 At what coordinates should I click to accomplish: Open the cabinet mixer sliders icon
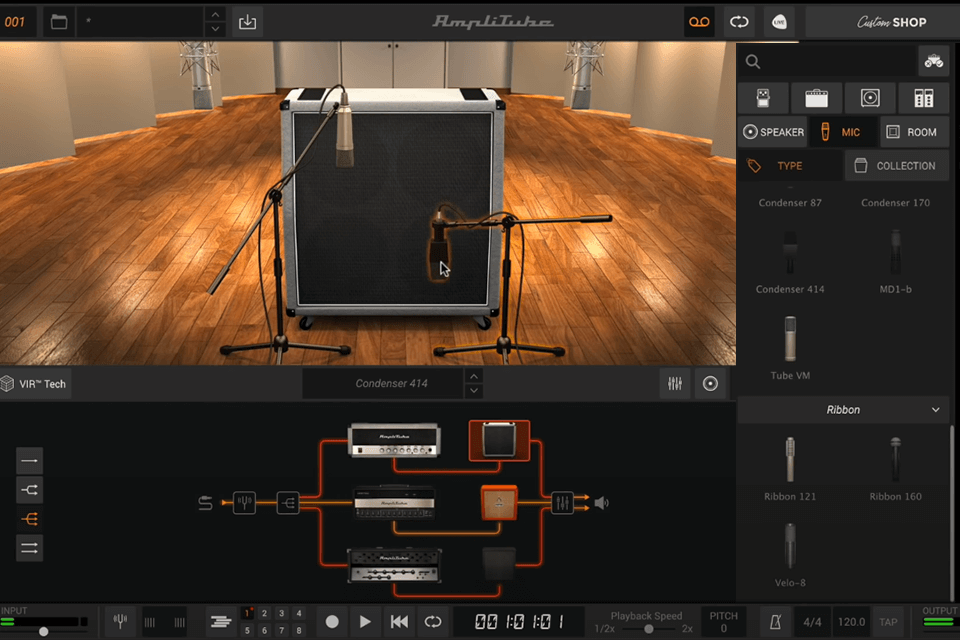(675, 384)
